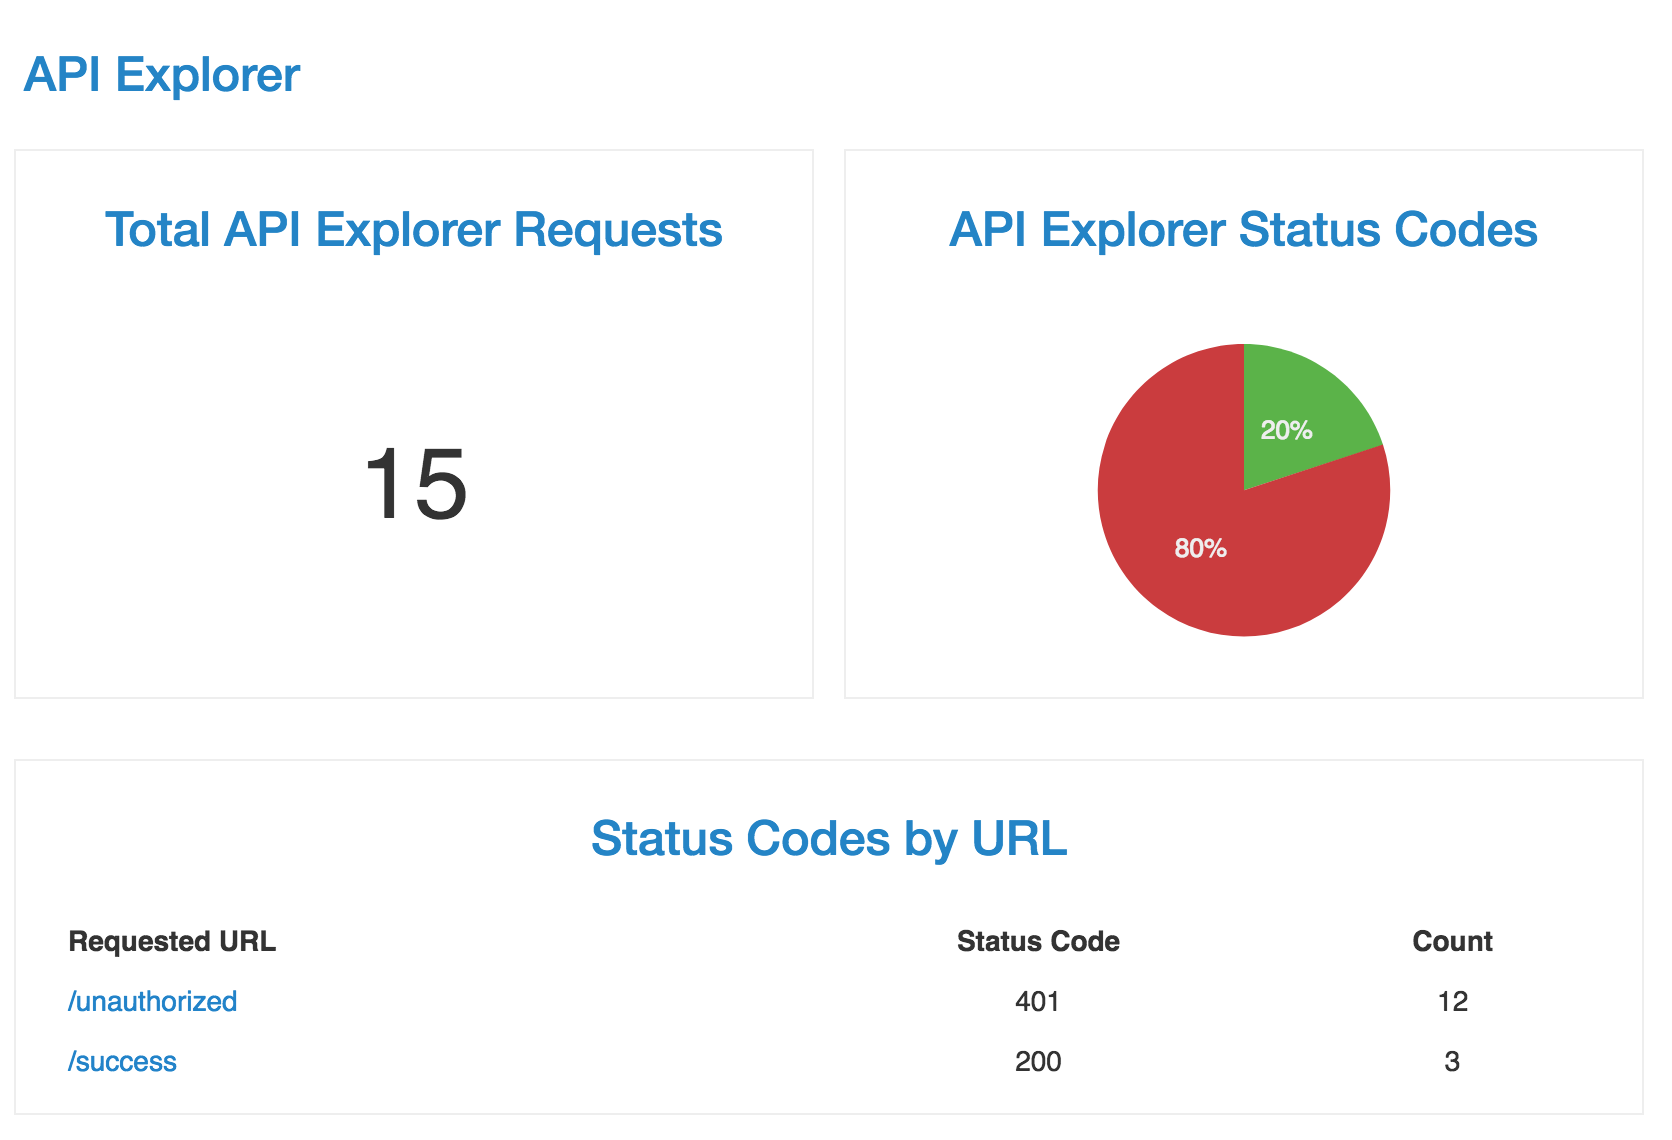Sort by the Status Code column header

click(x=1037, y=940)
